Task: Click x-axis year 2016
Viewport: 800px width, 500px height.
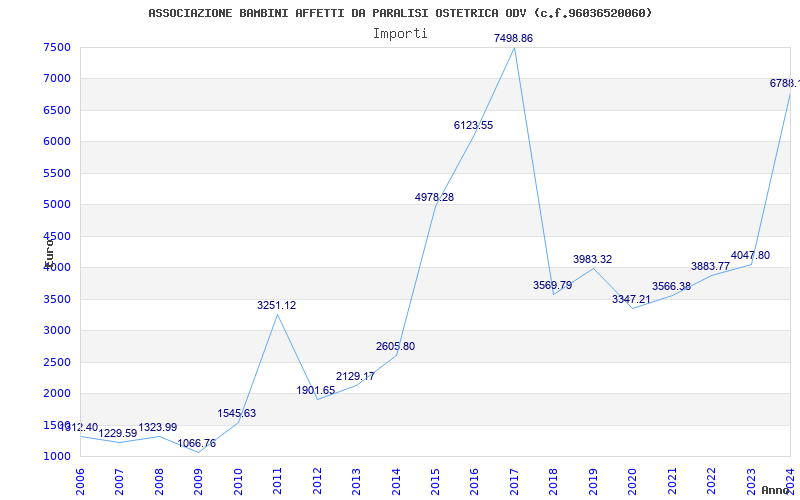Action: (475, 482)
